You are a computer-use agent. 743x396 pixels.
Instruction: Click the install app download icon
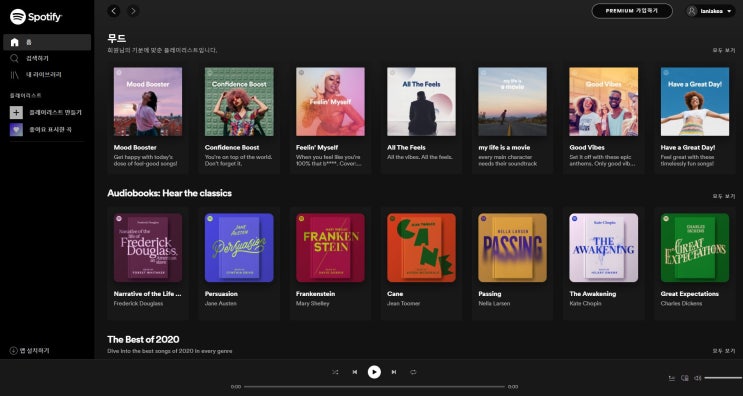pos(14,351)
